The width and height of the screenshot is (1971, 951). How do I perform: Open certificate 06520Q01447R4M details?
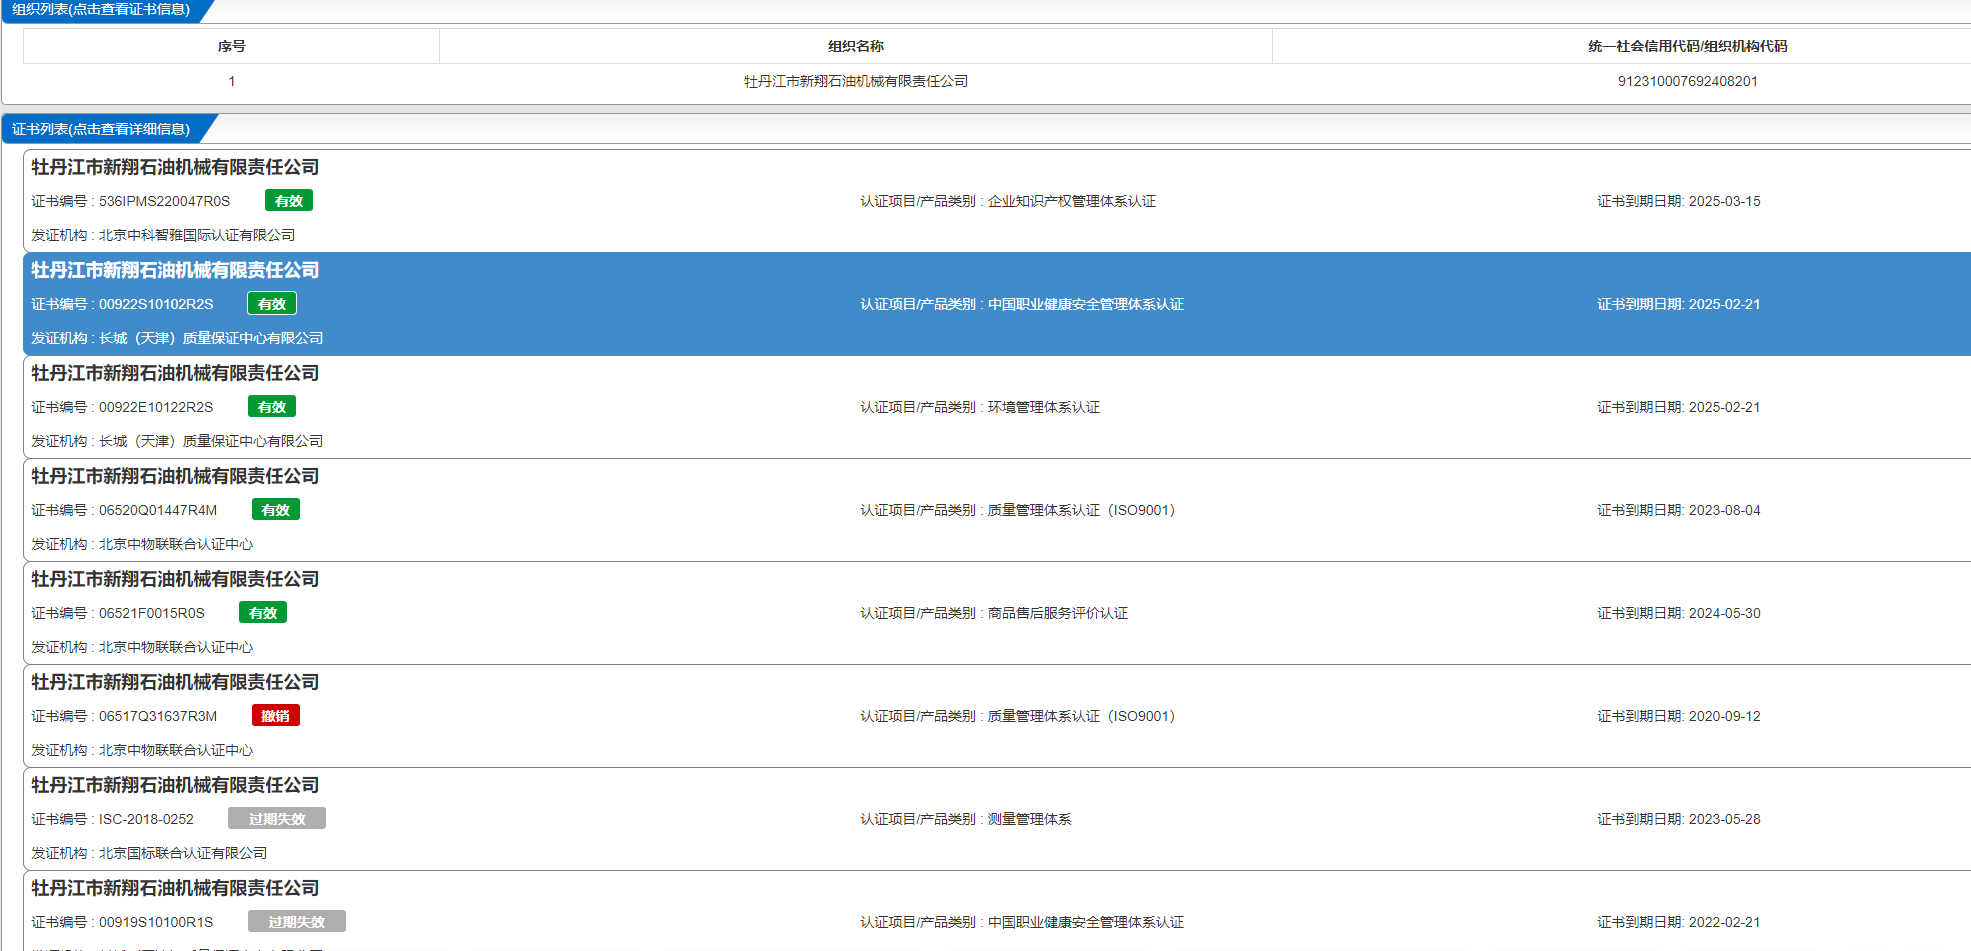(x=158, y=510)
